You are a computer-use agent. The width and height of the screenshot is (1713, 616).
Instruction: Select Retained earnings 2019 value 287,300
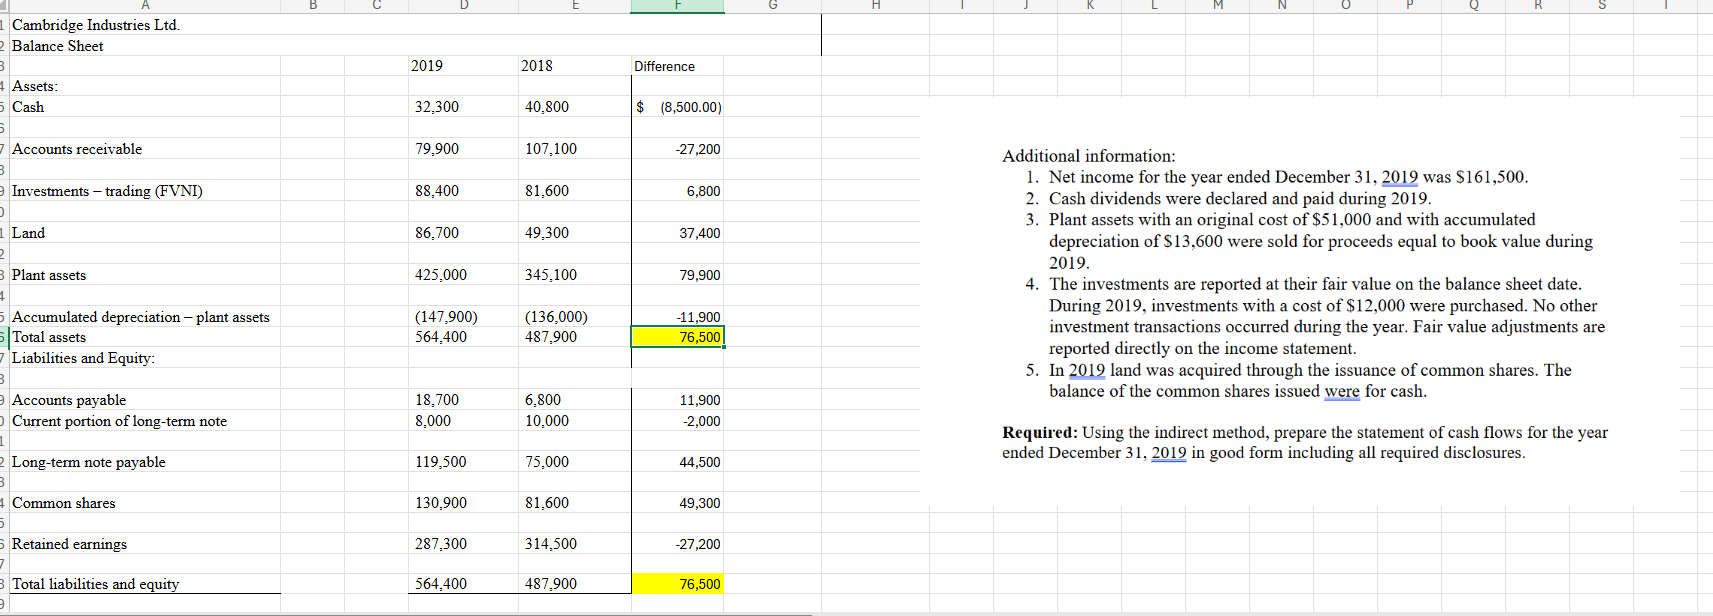(x=441, y=544)
